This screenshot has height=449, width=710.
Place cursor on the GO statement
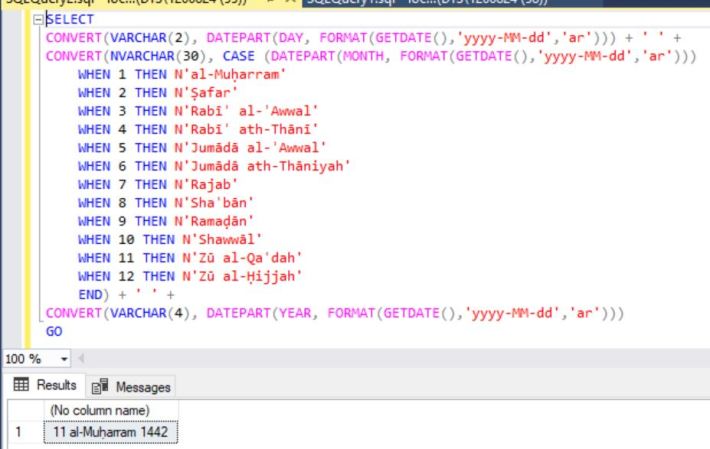[x=54, y=330]
